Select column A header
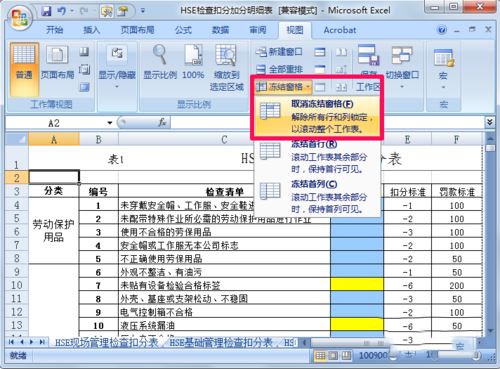This screenshot has width=500, height=369. point(54,139)
